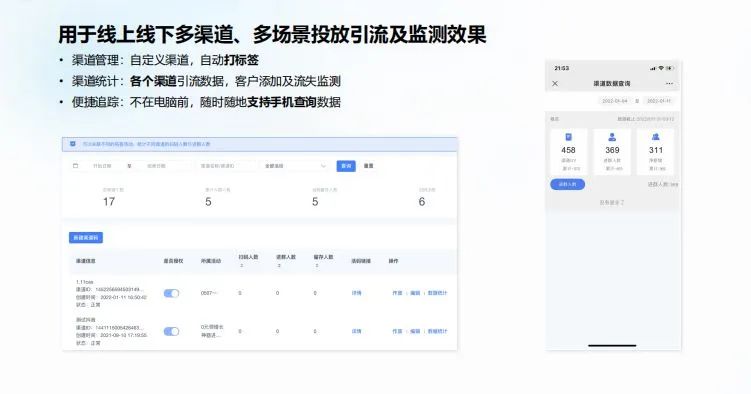Tap the Wi-Fi icon in the phone status bar
Image resolution: width=751 pixels, height=394 pixels.
(661, 68)
